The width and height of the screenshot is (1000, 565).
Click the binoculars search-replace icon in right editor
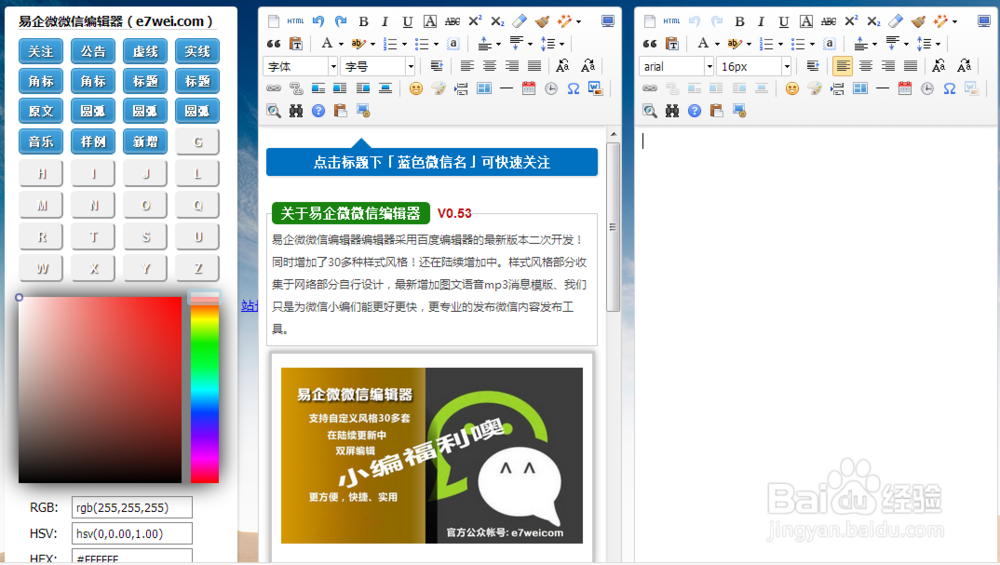(672, 111)
